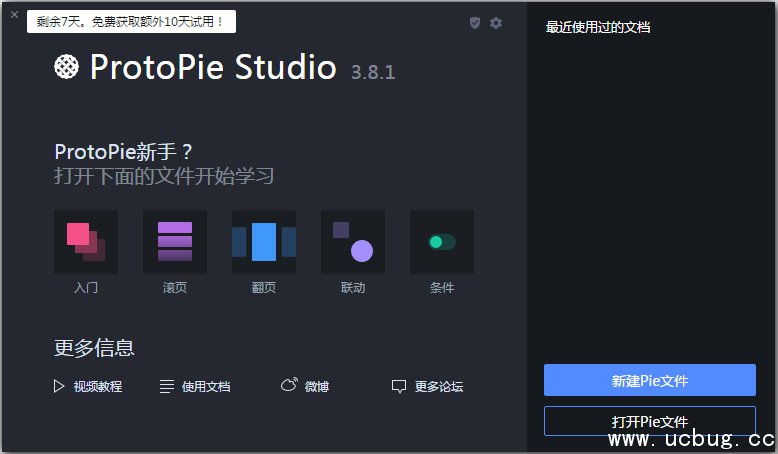Image resolution: width=778 pixels, height=454 pixels.
Task: Open the 联动 square-and-circle tutorial file
Action: point(353,242)
